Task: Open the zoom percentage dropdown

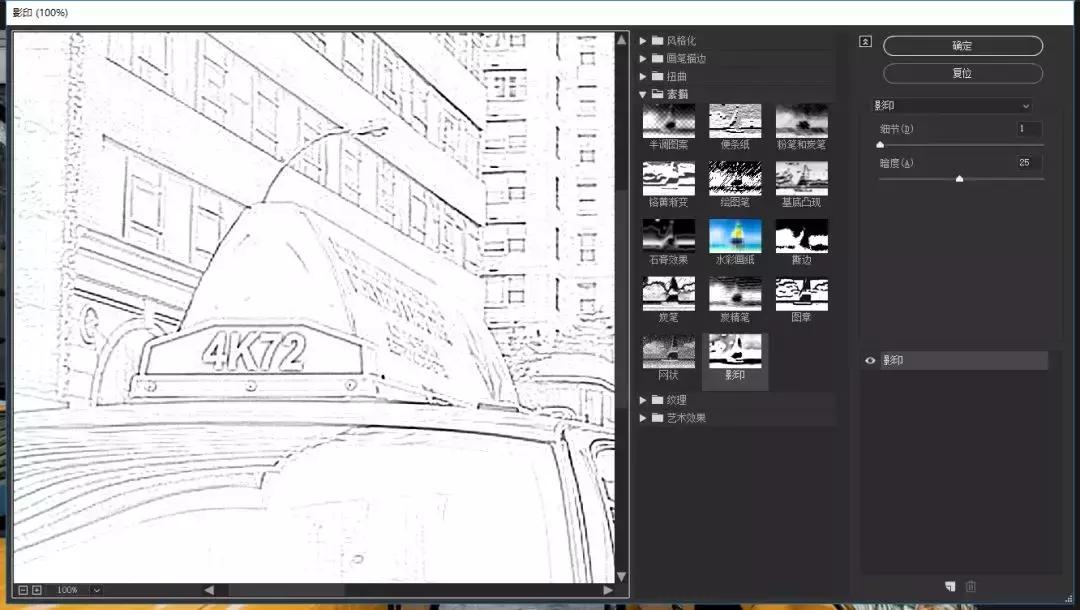Action: [94, 589]
